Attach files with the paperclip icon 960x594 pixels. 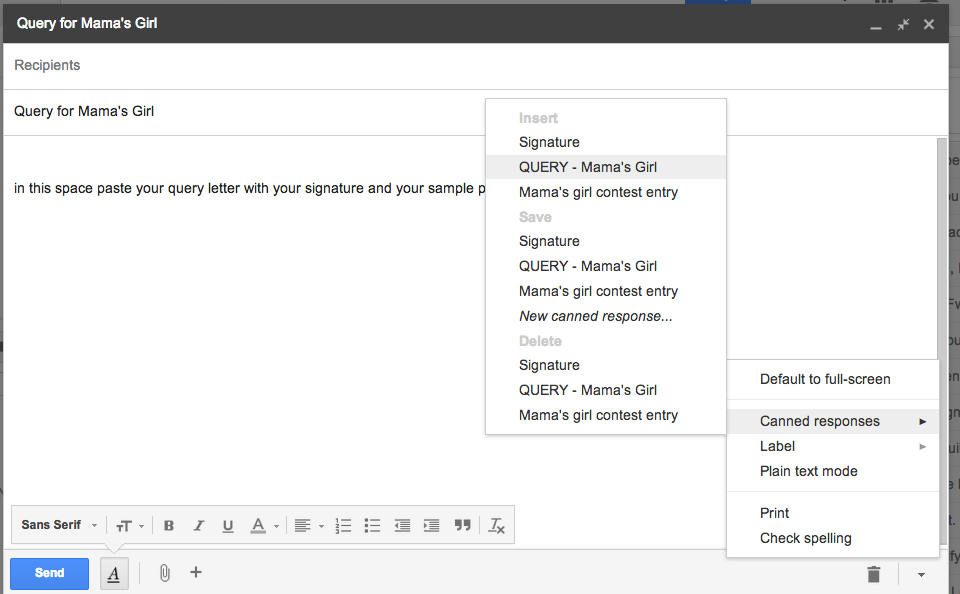(x=165, y=573)
